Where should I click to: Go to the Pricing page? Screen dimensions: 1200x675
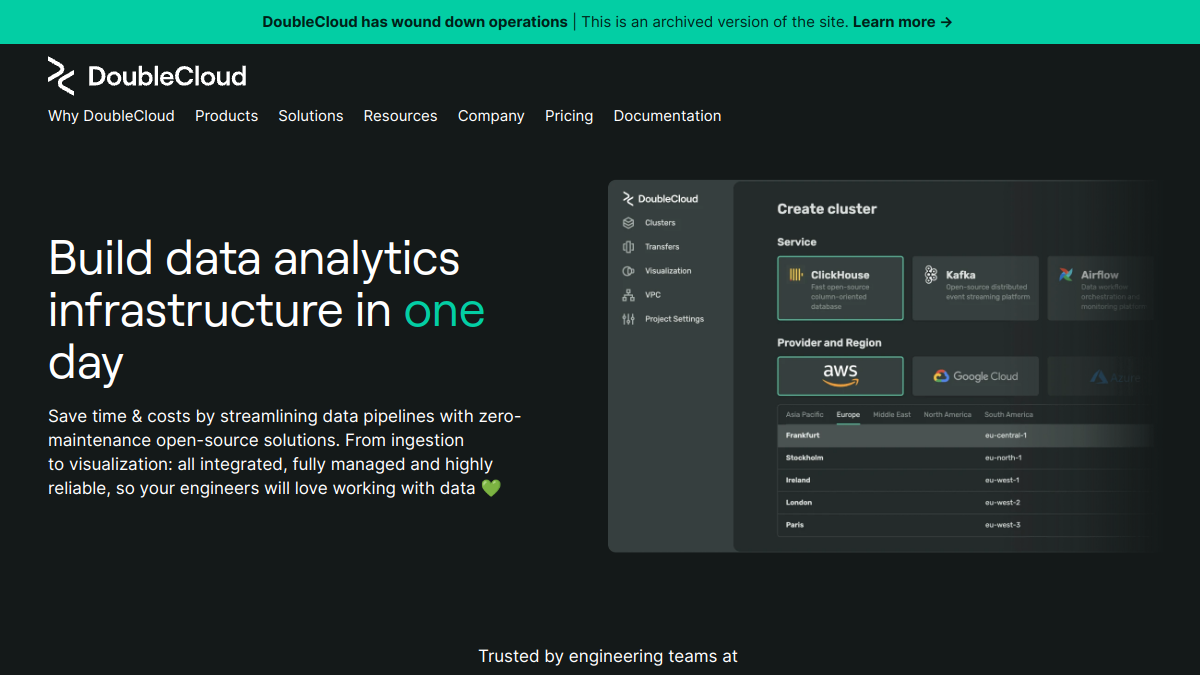[569, 116]
